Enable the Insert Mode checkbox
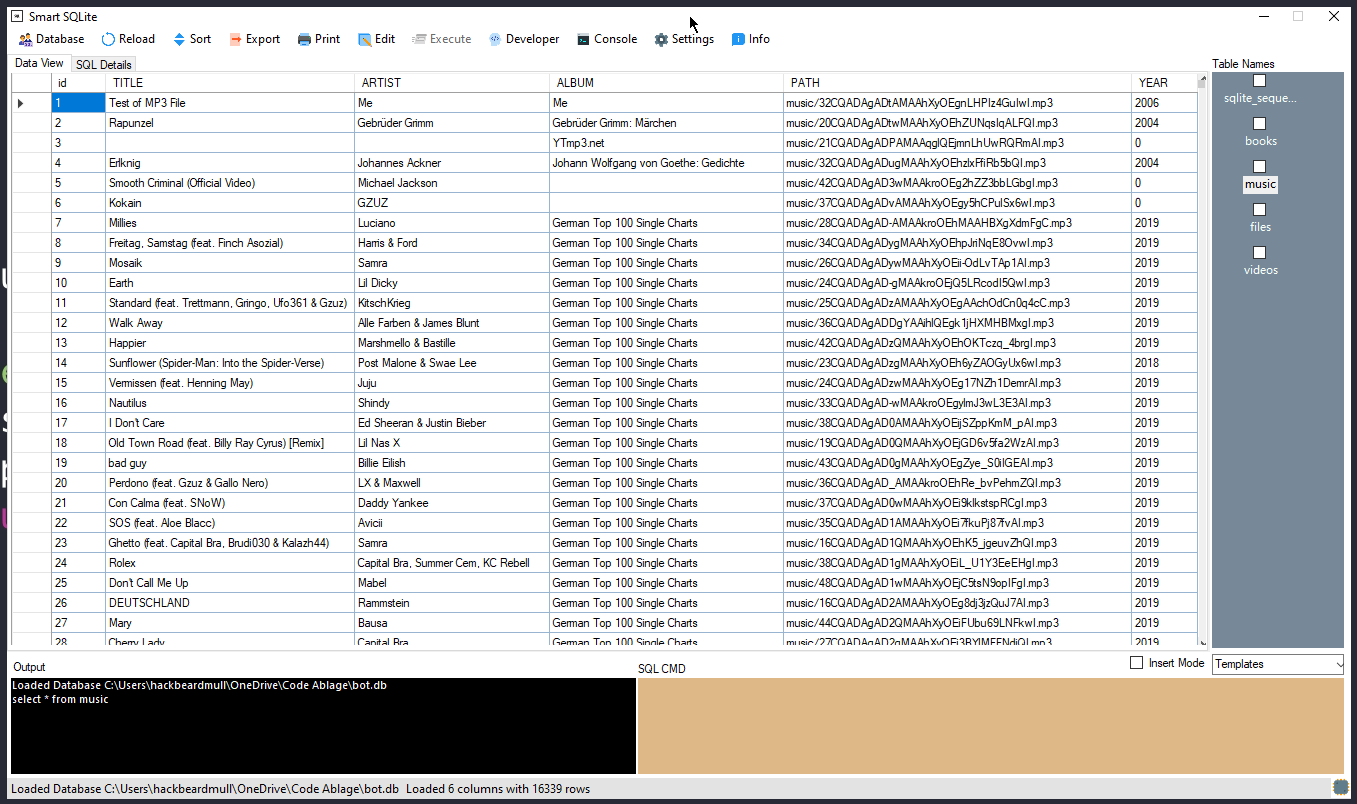Screen dimensions: 1357x804 click(x=1136, y=662)
